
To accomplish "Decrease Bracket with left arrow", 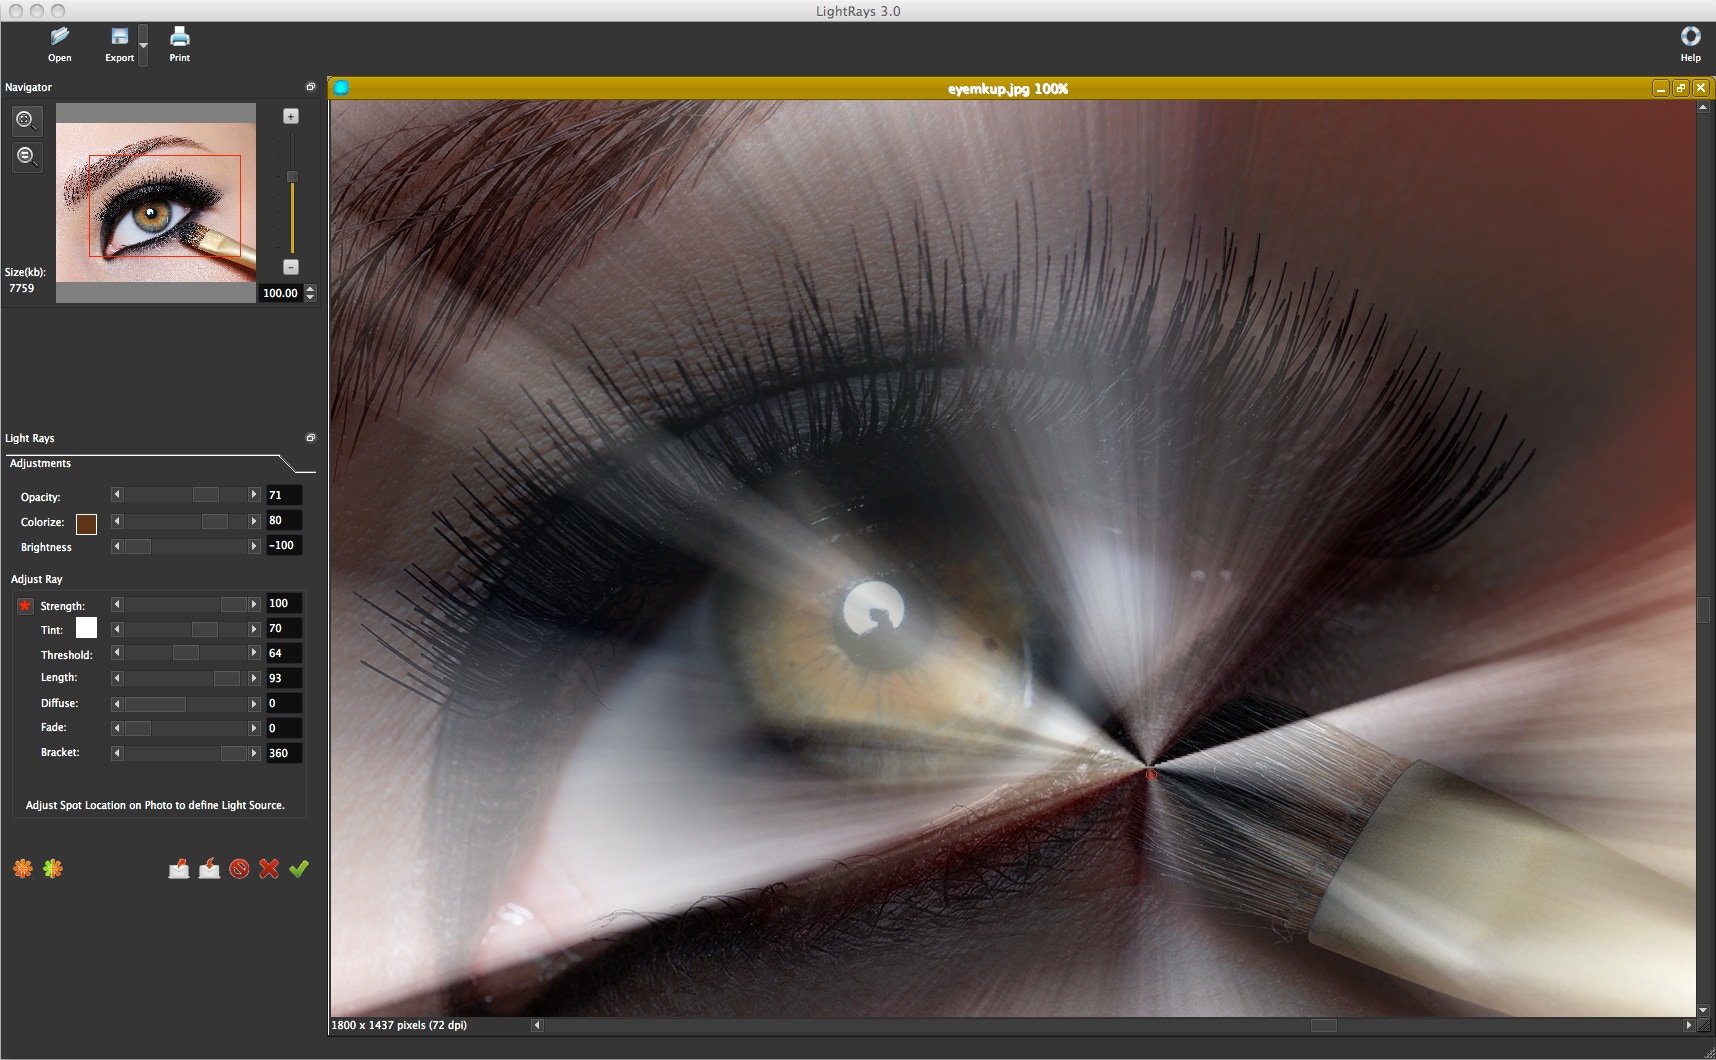I will click(x=117, y=753).
